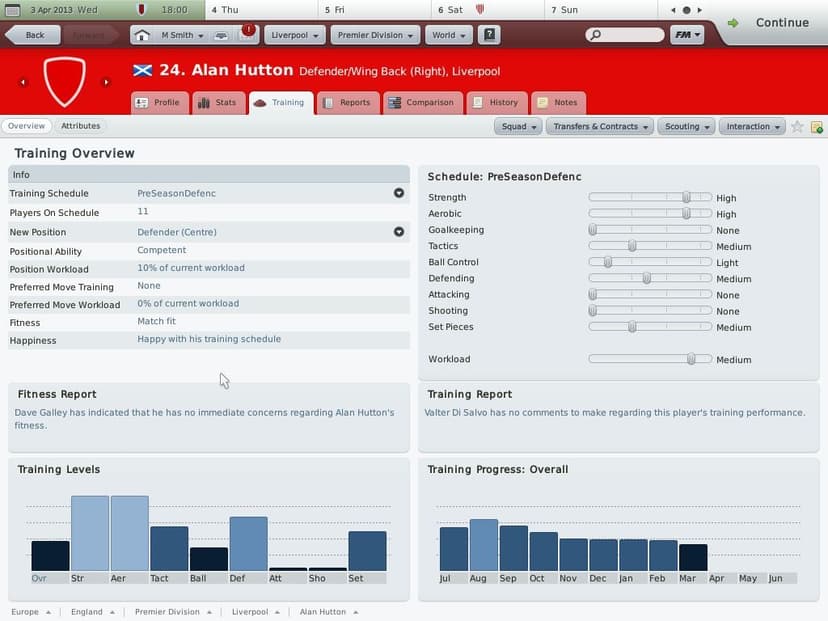Adjust the Attacking training slider

(650, 294)
